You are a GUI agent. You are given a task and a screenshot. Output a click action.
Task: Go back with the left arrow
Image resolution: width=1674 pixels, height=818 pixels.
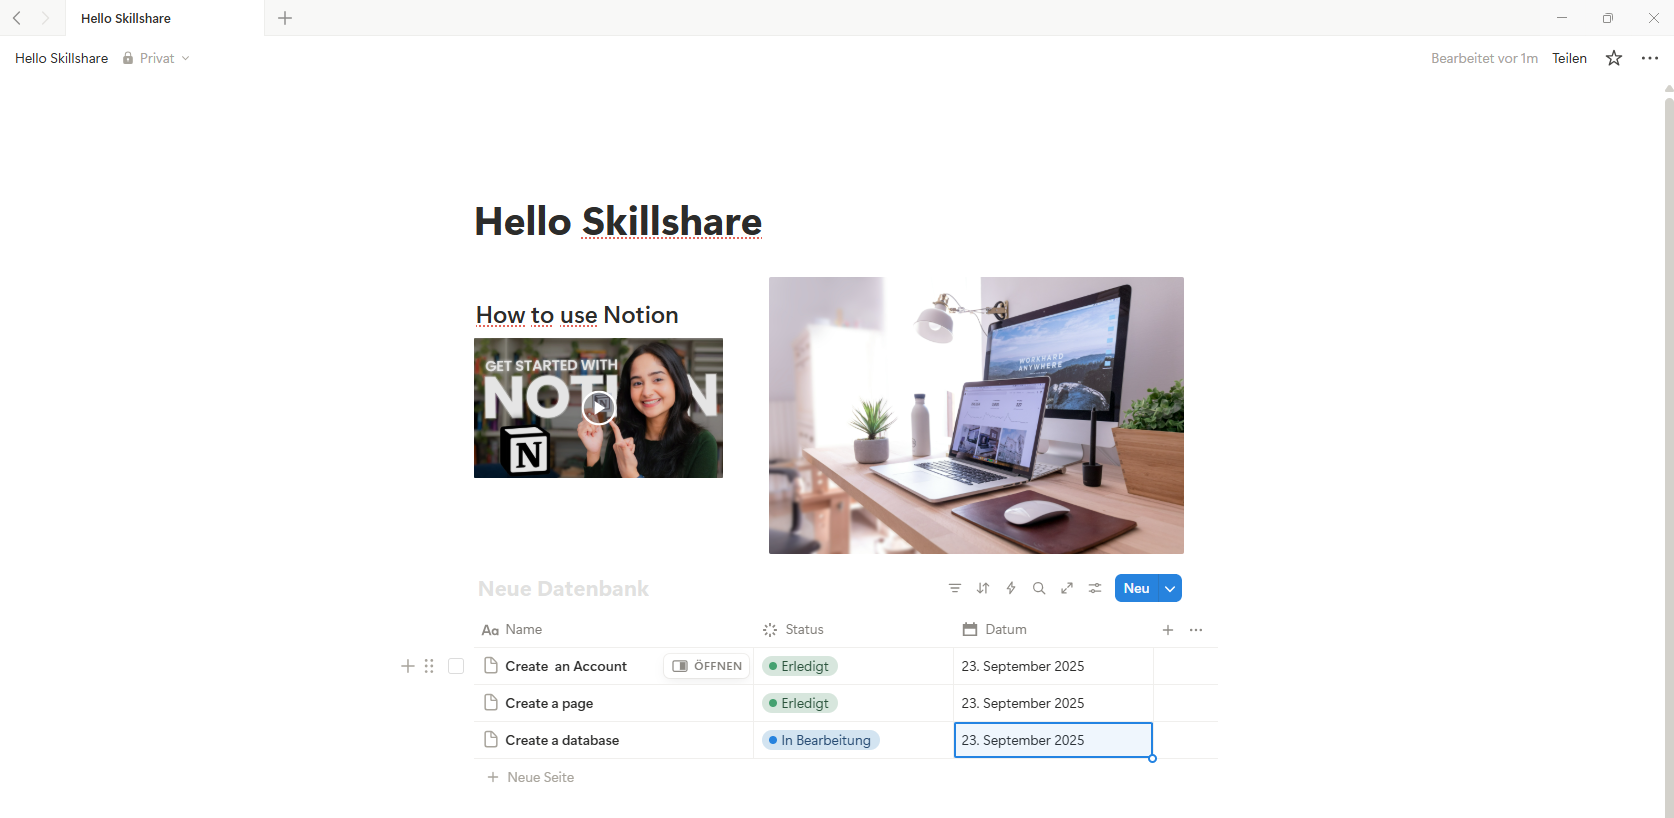tap(17, 18)
